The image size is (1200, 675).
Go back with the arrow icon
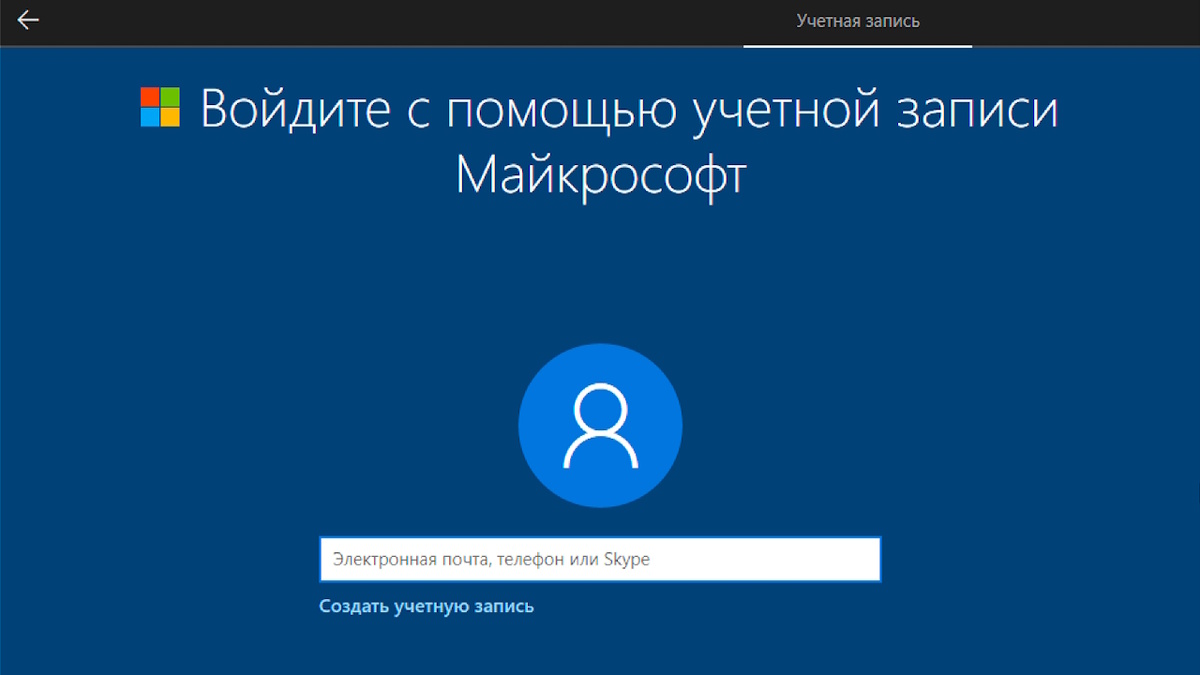28,20
